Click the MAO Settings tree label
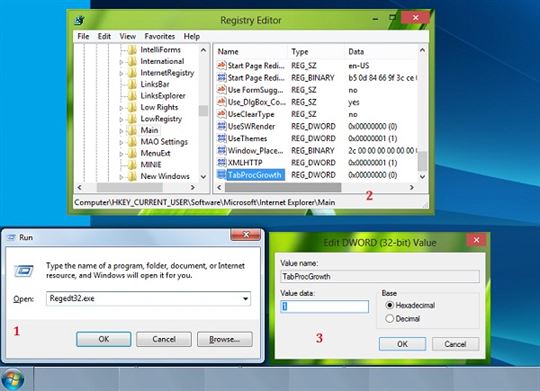The image size is (540, 391). coord(164,142)
